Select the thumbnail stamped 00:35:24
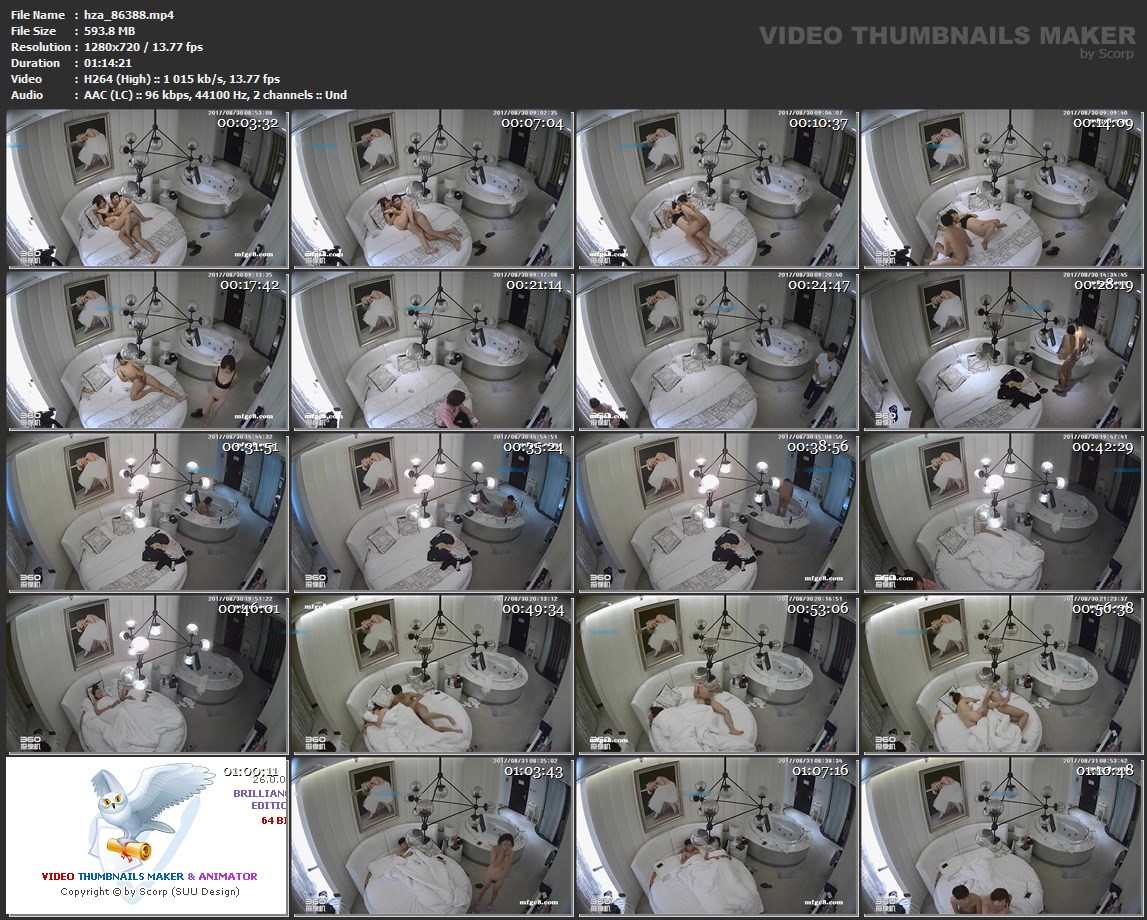 pos(432,511)
